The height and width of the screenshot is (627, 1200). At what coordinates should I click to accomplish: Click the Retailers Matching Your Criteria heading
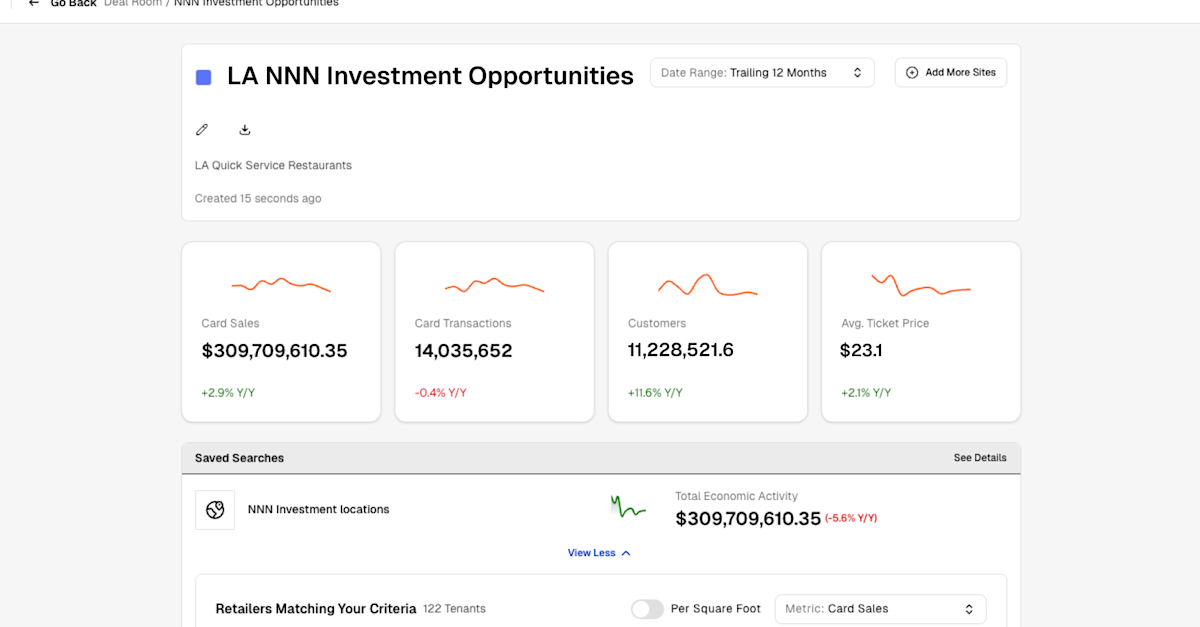[x=316, y=608]
